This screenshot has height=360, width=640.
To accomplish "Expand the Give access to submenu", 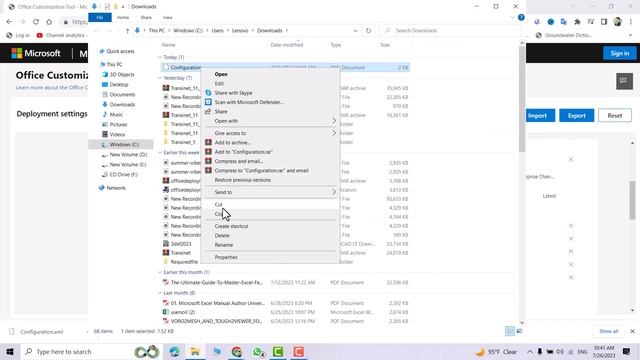I will tap(270, 133).
